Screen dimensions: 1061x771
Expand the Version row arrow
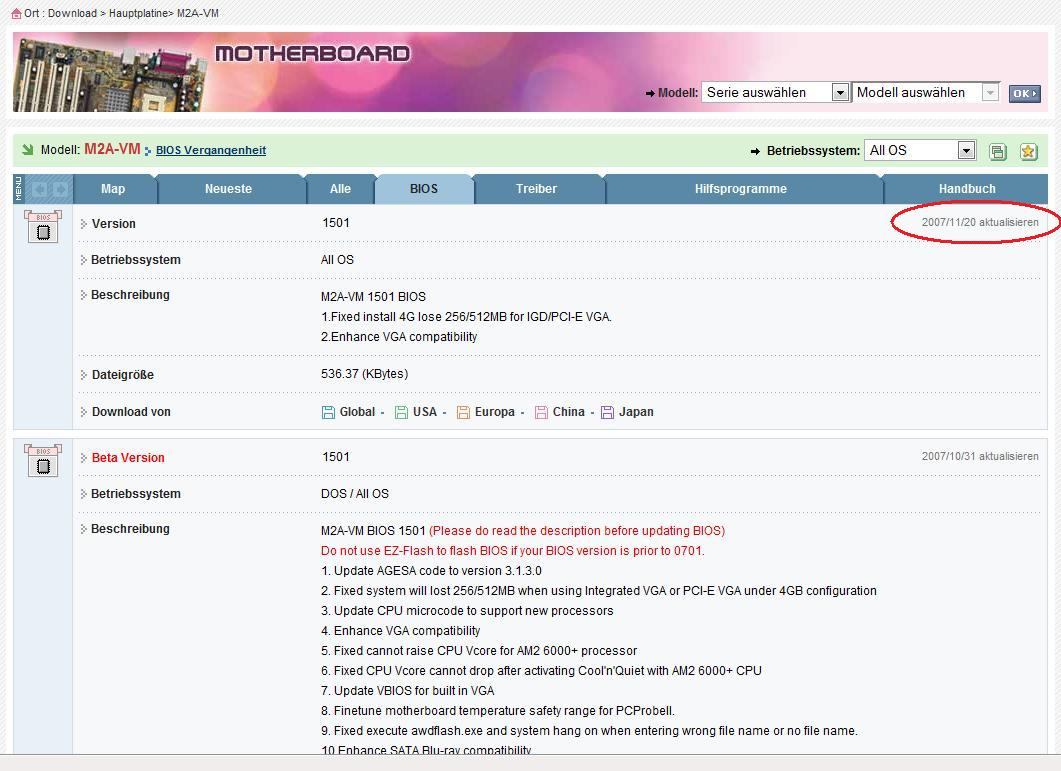[84, 224]
